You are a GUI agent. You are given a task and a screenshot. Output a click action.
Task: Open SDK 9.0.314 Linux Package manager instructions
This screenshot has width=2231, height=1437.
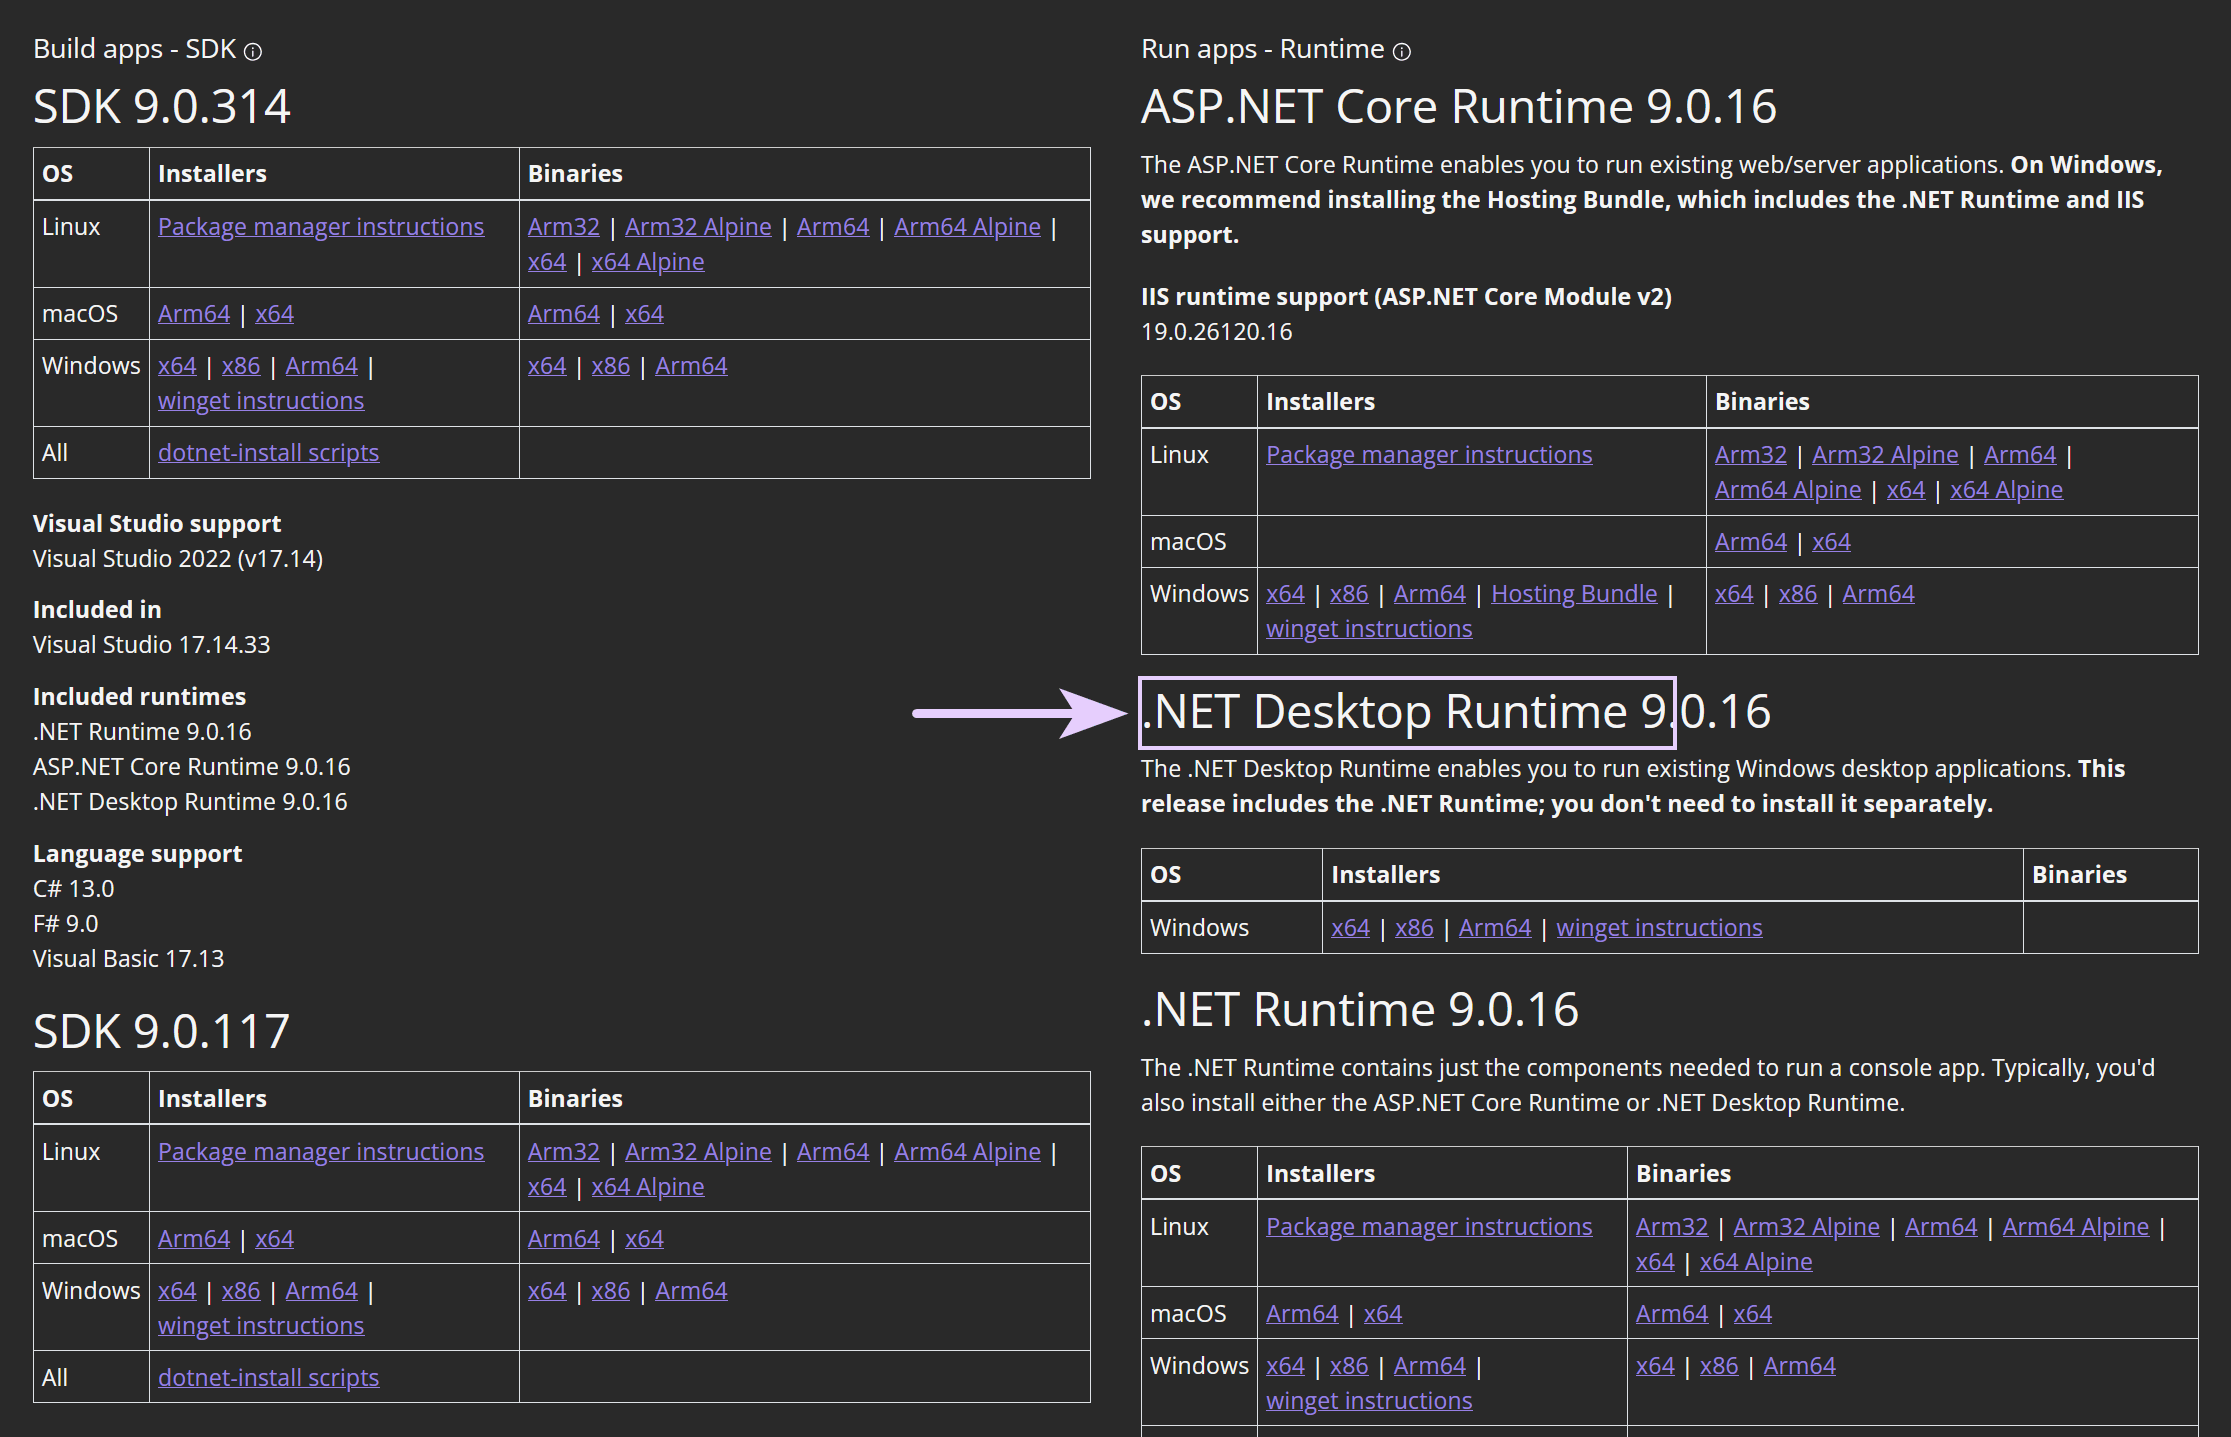[321, 227]
